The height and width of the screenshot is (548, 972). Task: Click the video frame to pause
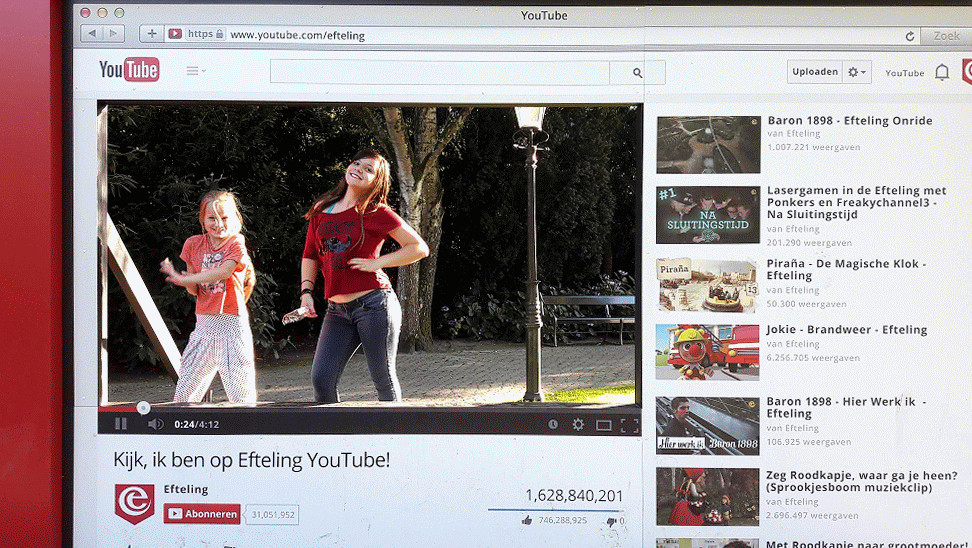click(x=370, y=254)
